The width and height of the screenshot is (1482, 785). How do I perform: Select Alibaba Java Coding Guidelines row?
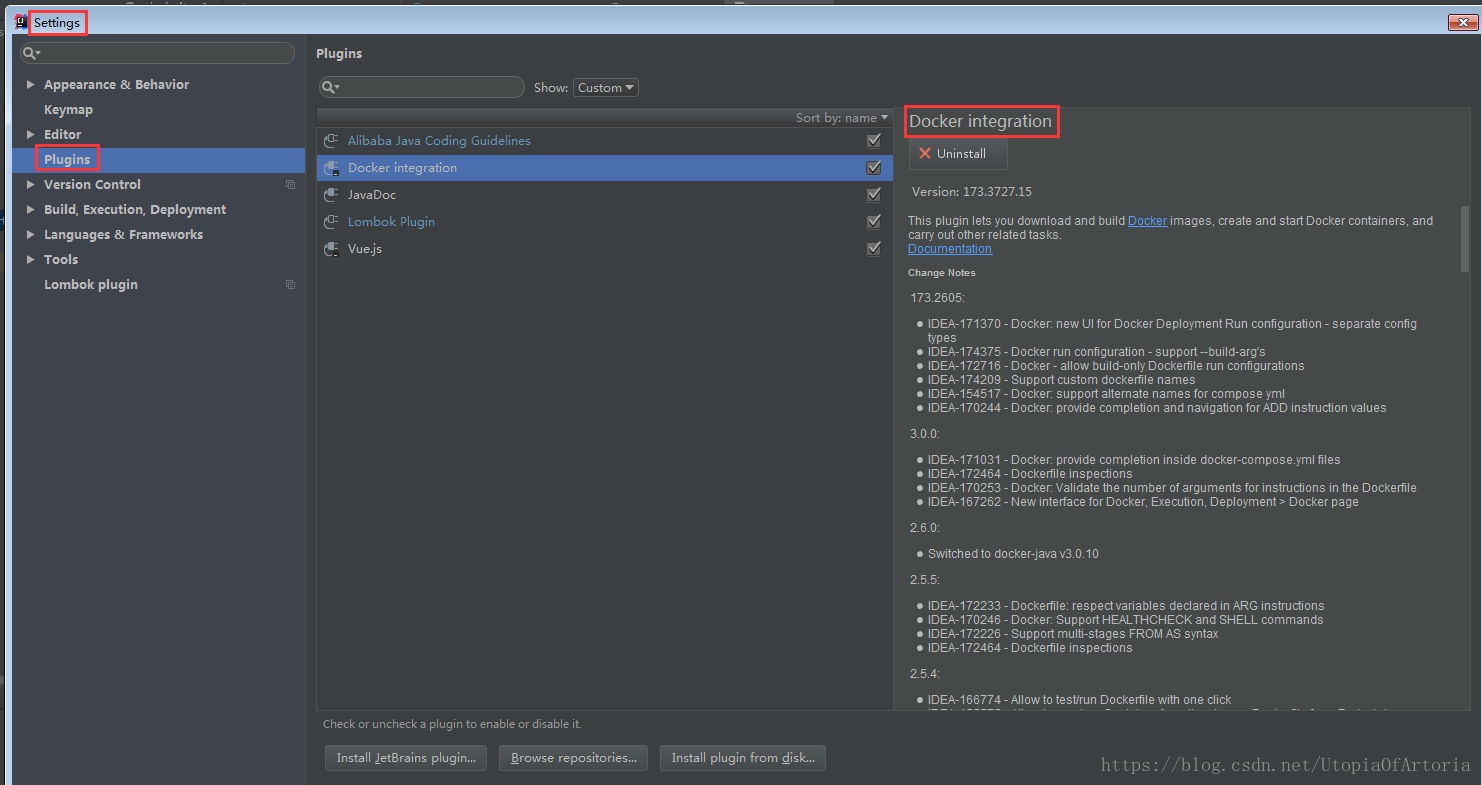(x=604, y=141)
